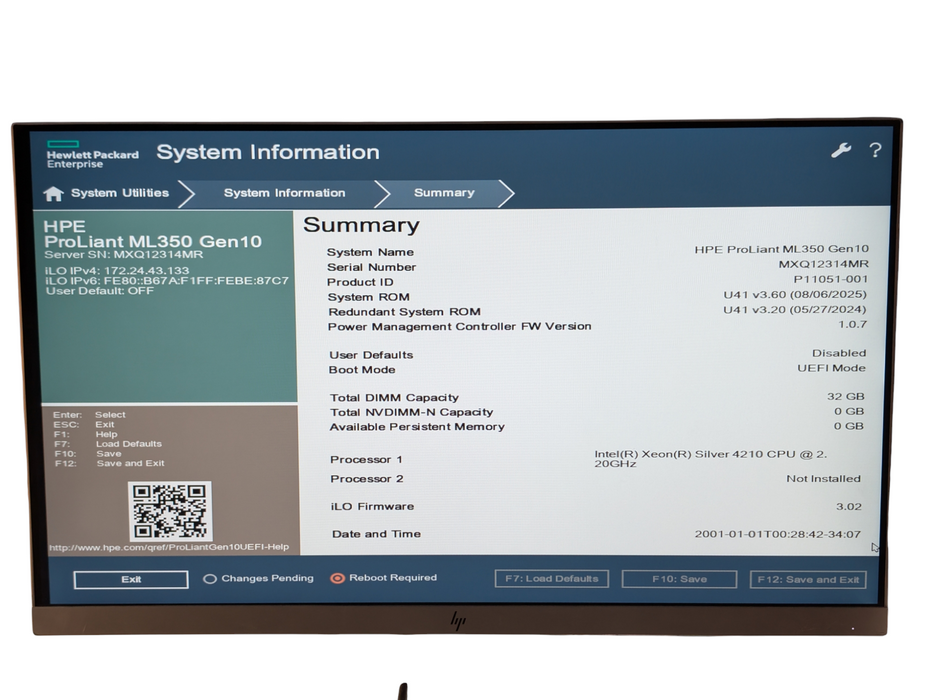Image resolution: width=930 pixels, height=700 pixels.
Task: Click F12: Save and Exit button
Action: coord(808,580)
